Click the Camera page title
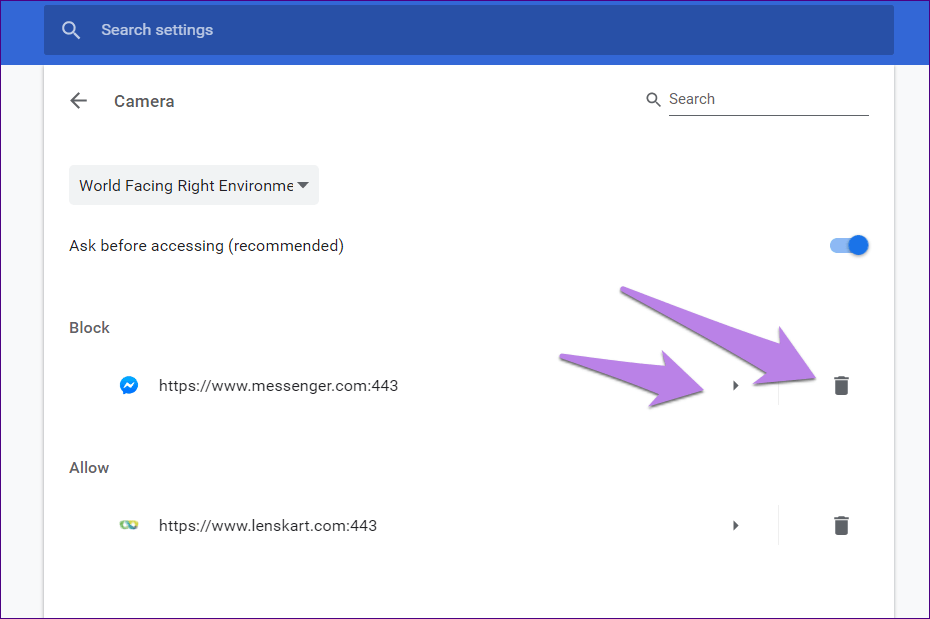The height and width of the screenshot is (619, 930). coord(144,101)
